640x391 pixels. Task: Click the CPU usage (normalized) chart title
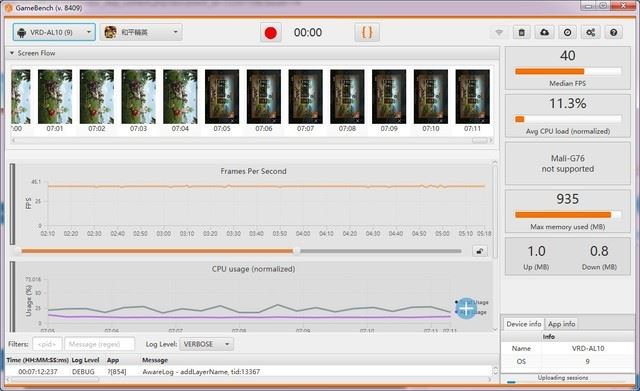pyautogui.click(x=253, y=269)
